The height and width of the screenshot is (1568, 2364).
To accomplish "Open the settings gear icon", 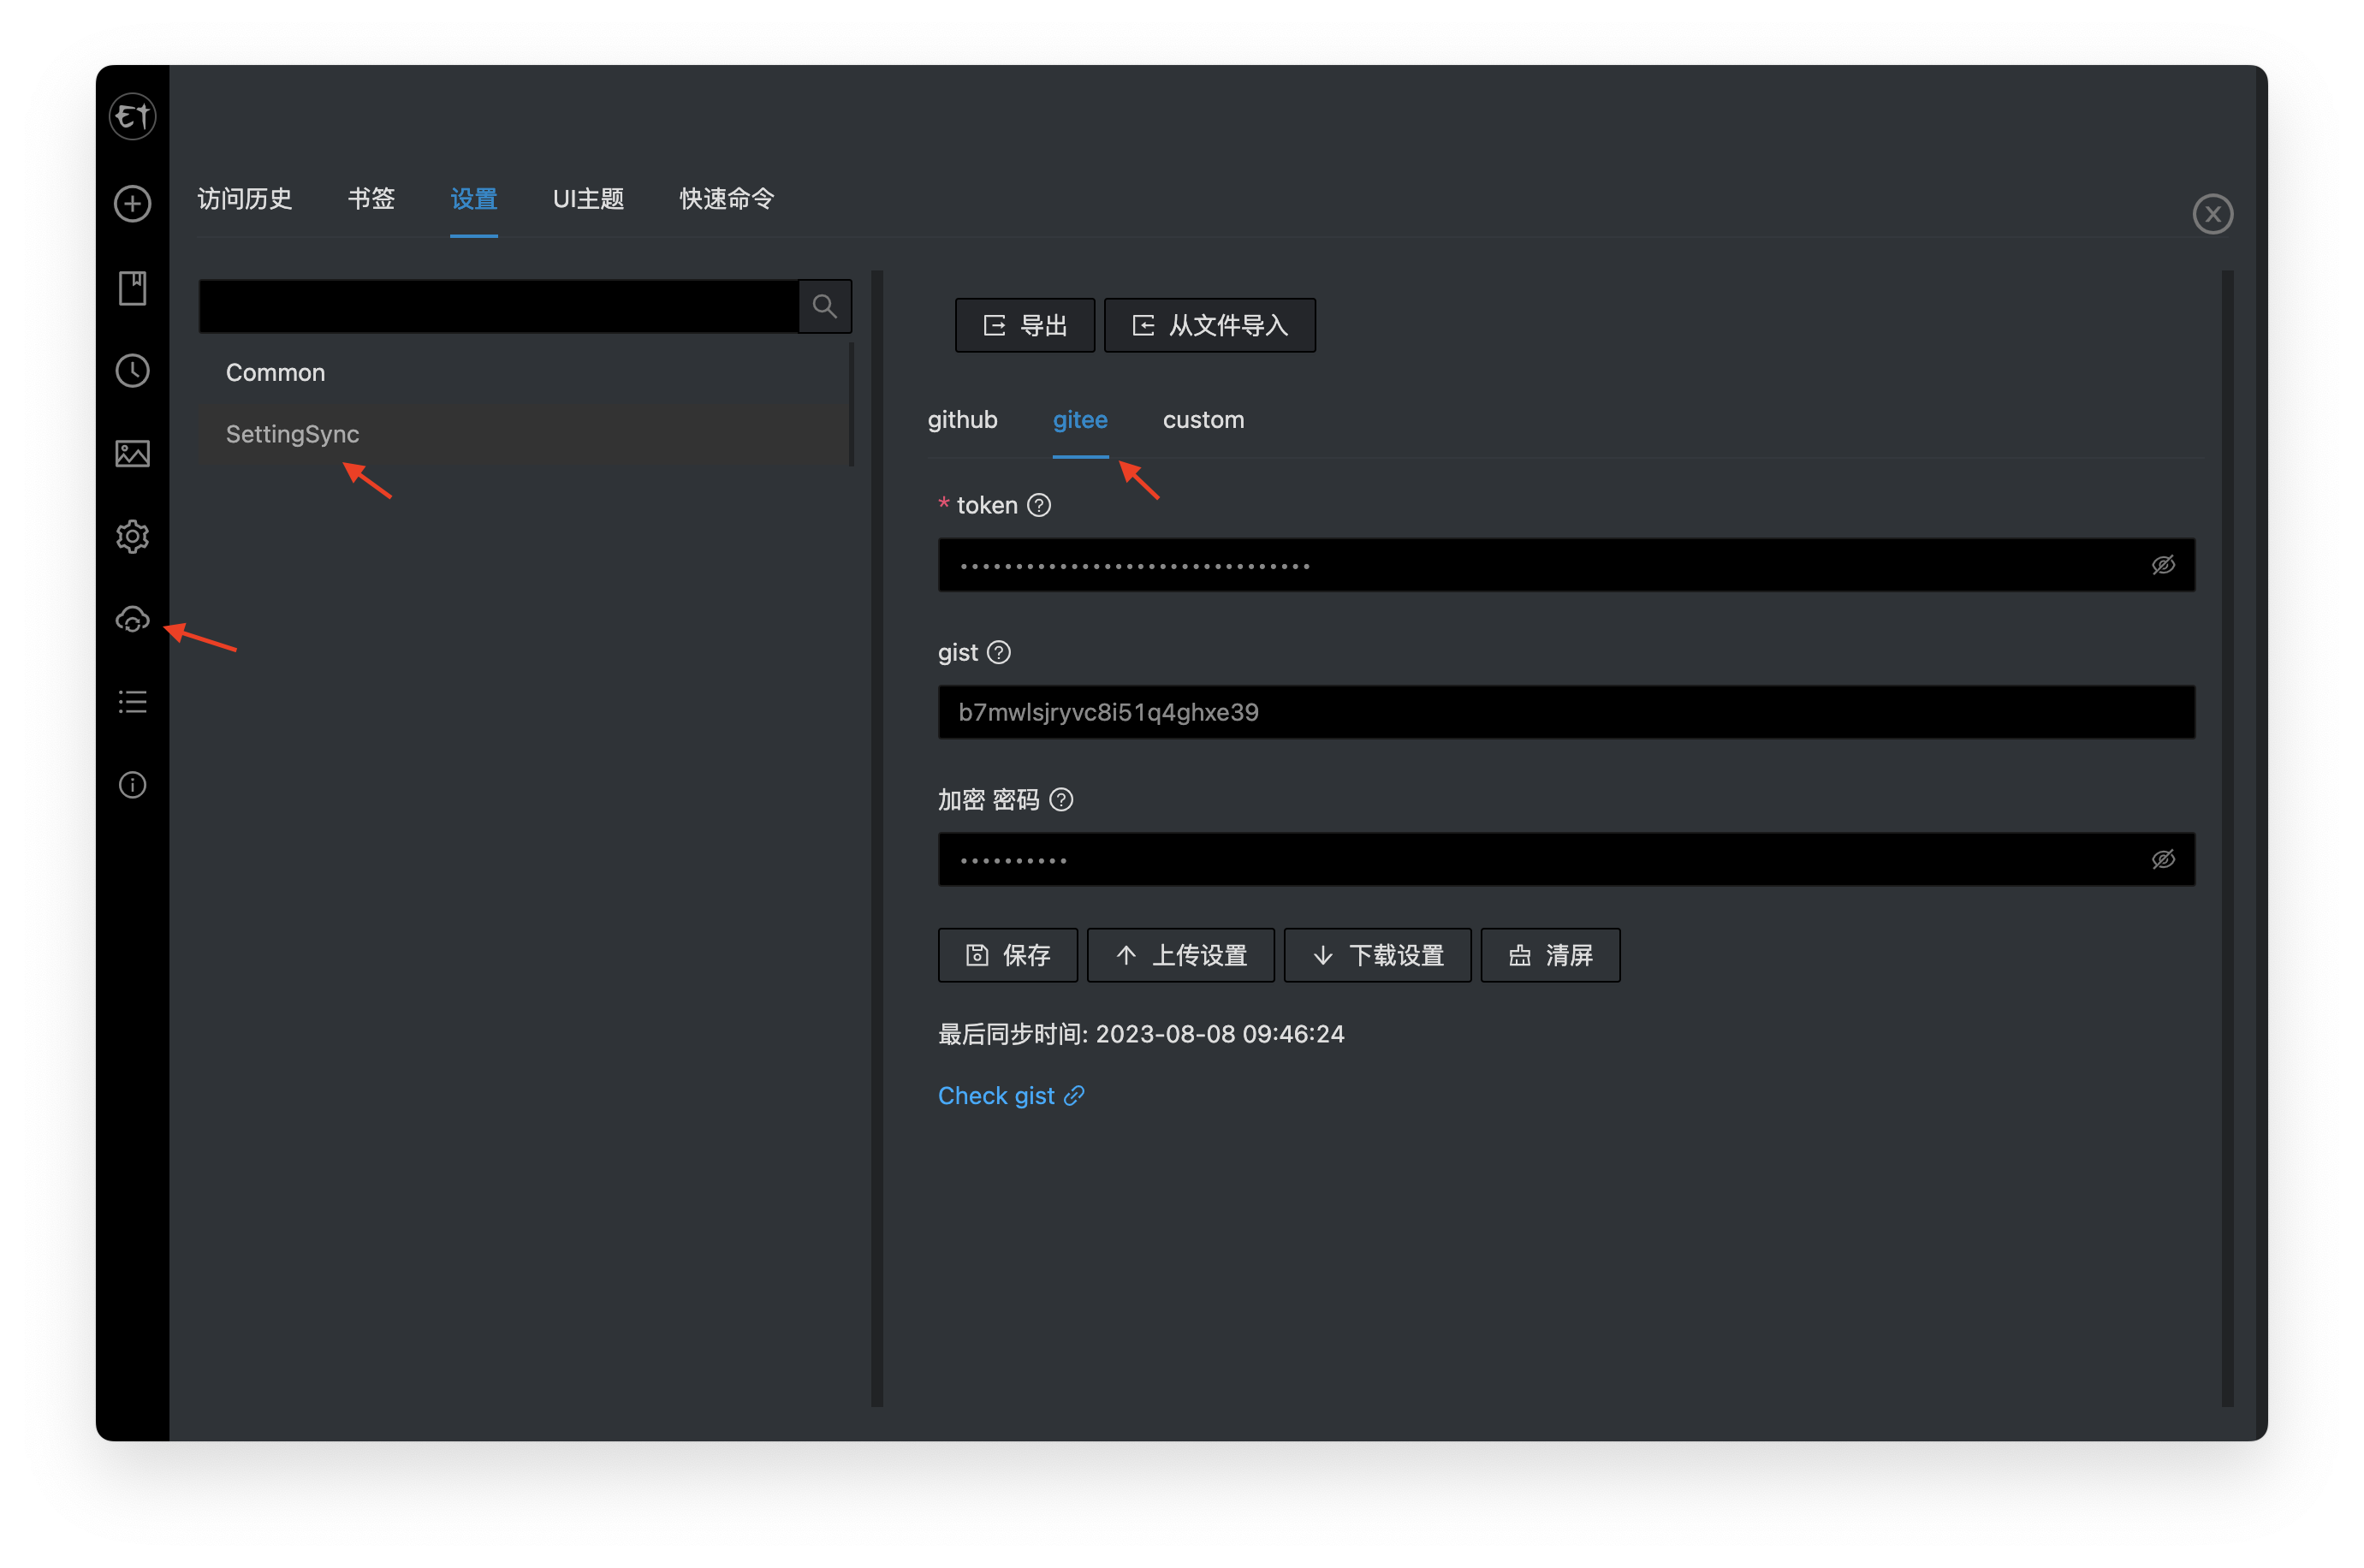I will pyautogui.click(x=131, y=536).
